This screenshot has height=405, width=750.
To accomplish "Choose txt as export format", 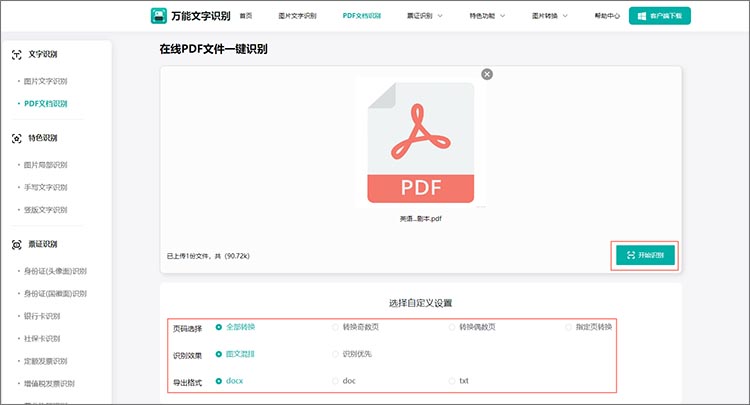I will click(x=452, y=381).
